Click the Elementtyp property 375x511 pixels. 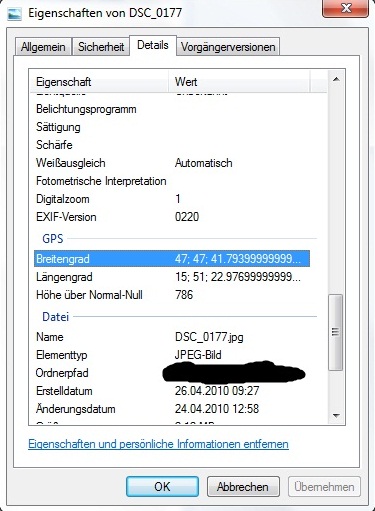(62, 355)
